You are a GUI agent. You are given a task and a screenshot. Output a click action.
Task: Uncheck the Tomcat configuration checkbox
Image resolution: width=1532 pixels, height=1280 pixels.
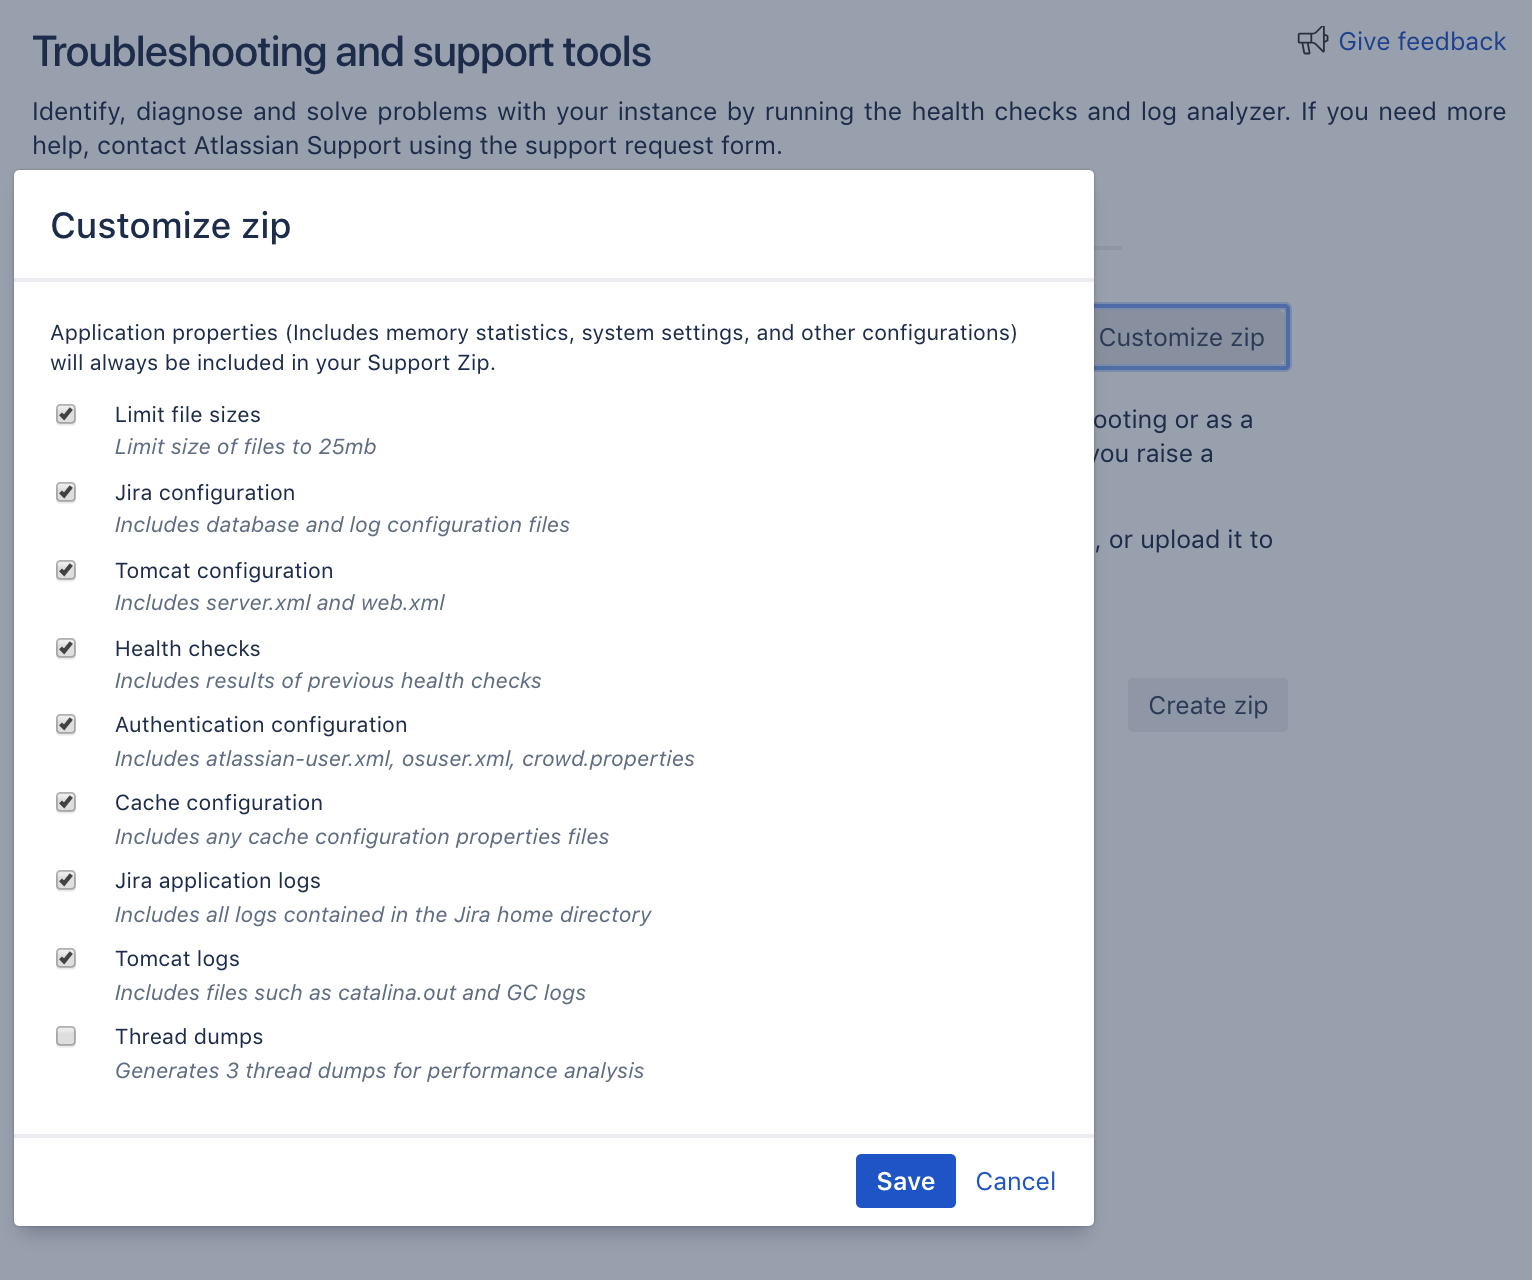pos(65,570)
